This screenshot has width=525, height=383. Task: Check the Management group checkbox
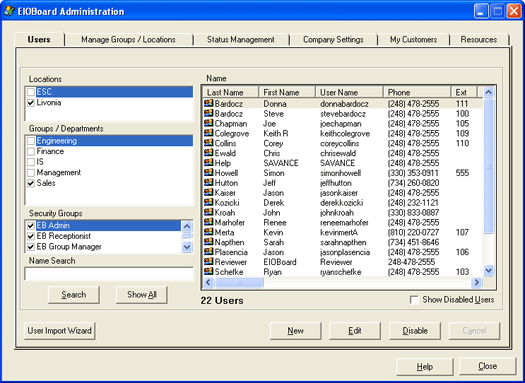(x=31, y=173)
